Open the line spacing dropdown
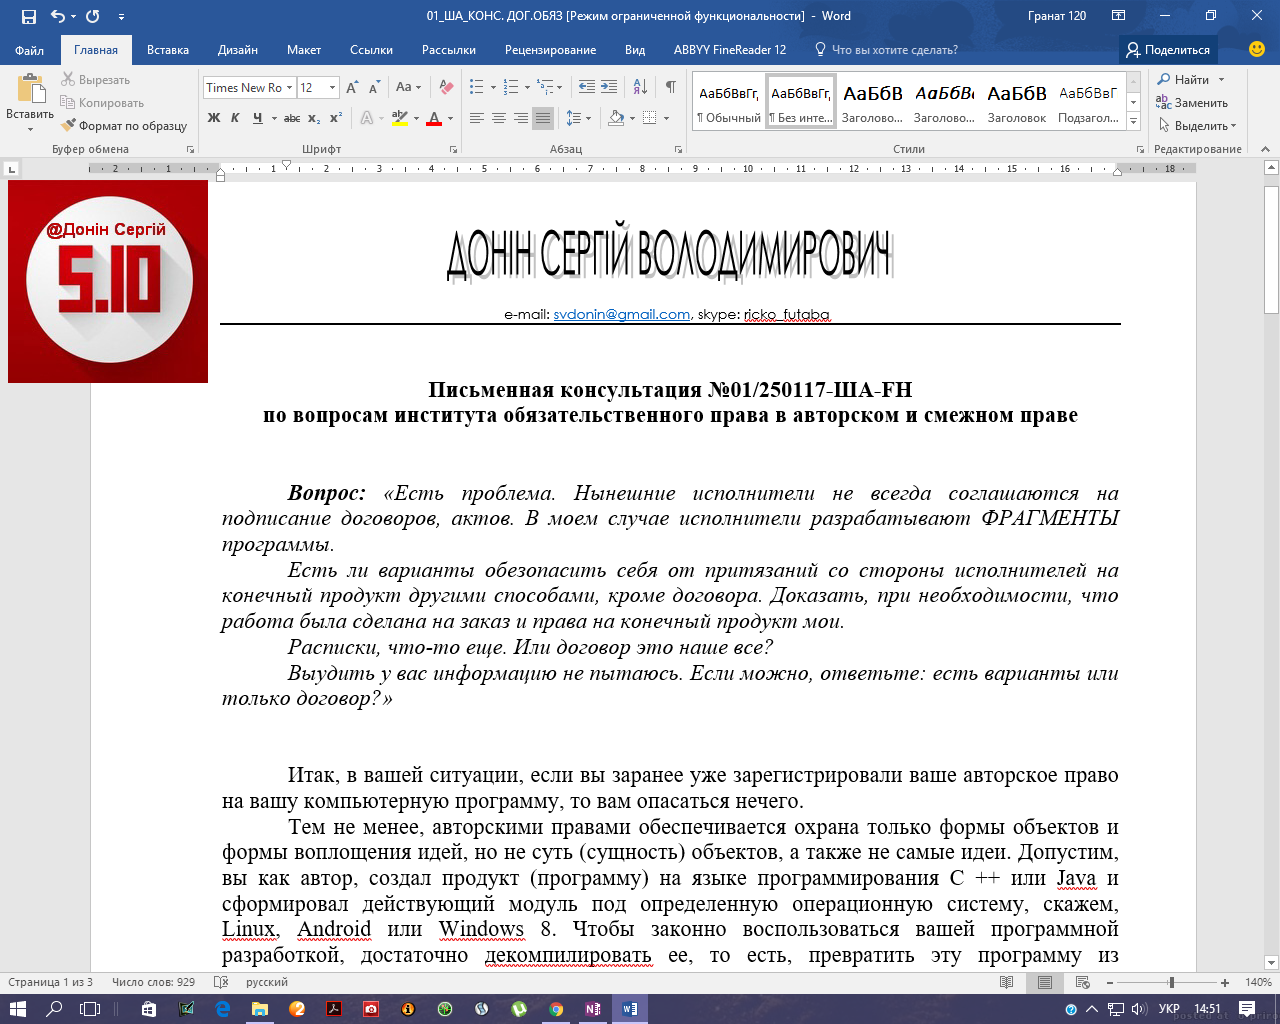Screen dimensions: 1280x1024 578,119
